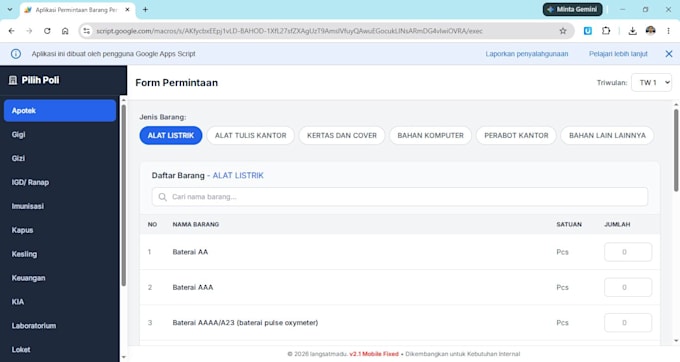This screenshot has width=680, height=362.
Task: Reload the page with the refresh icon
Action: 47,31
